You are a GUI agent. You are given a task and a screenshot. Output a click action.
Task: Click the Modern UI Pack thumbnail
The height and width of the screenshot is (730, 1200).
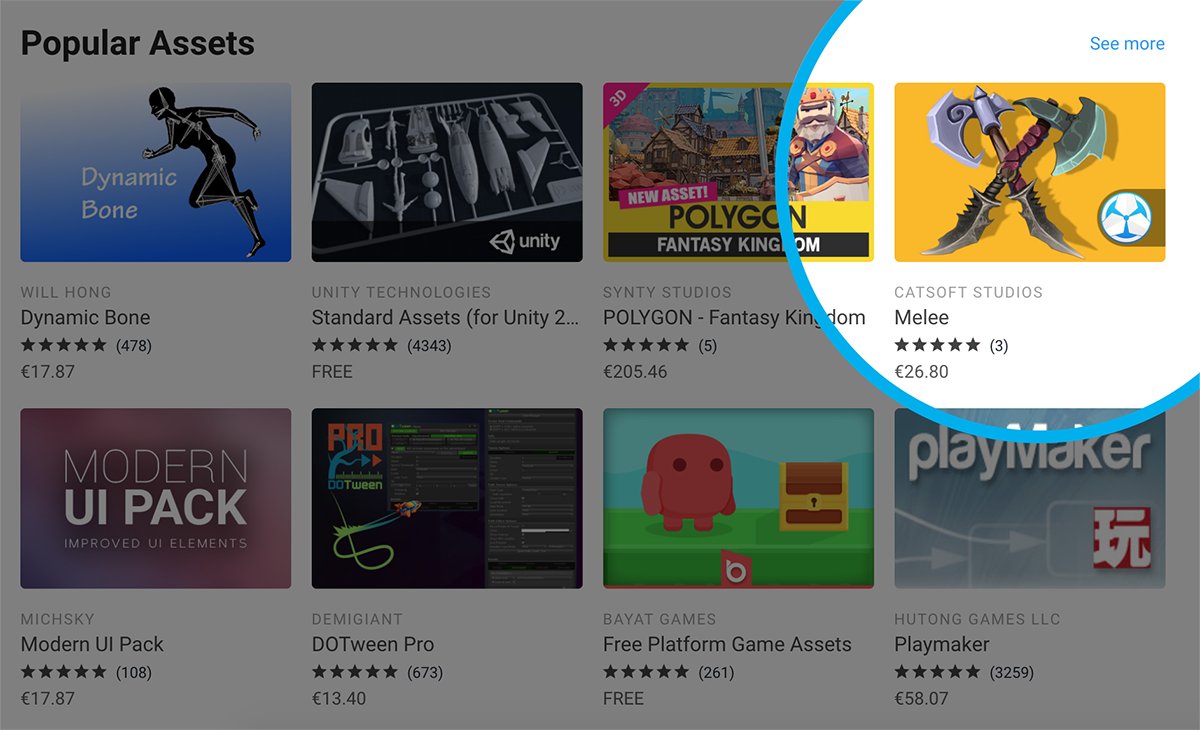(x=156, y=498)
